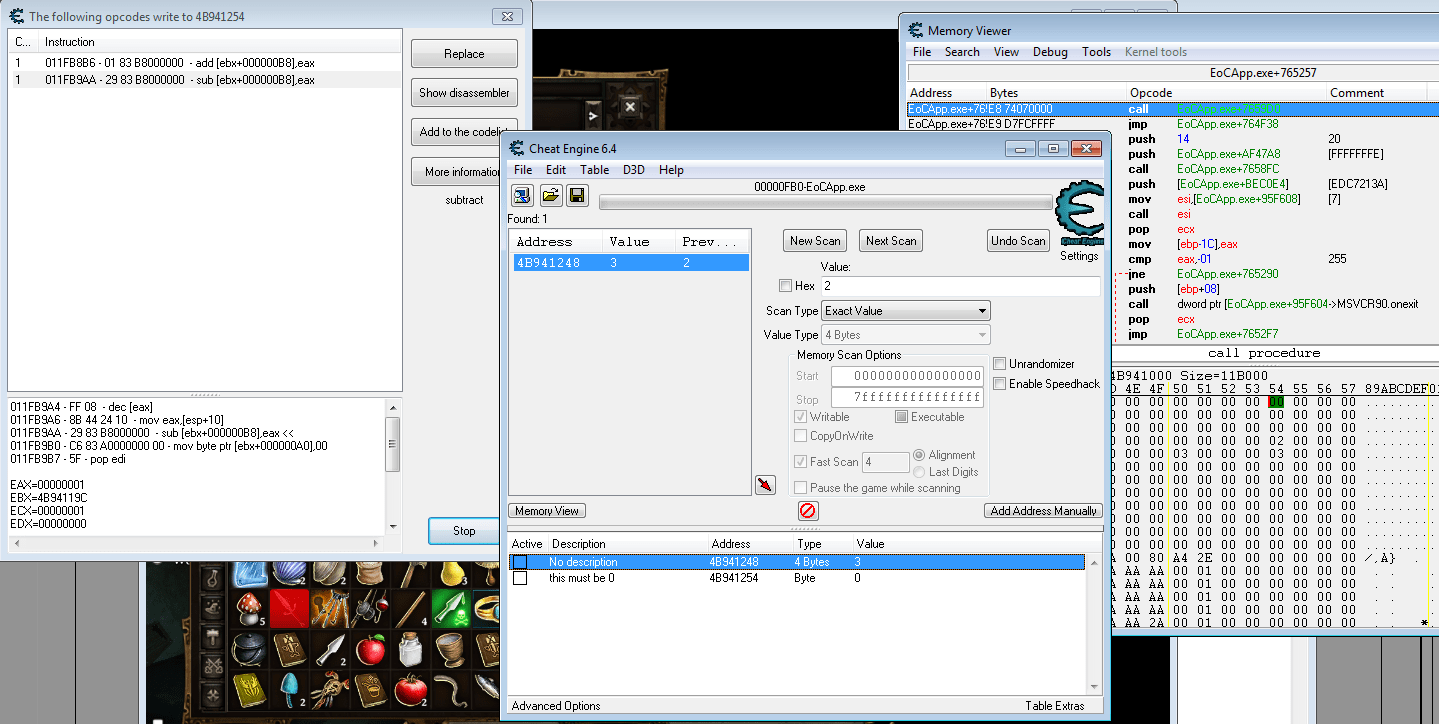Select the red highlighted dagger inventory item
The width and height of the screenshot is (1439, 724).
click(x=290, y=609)
